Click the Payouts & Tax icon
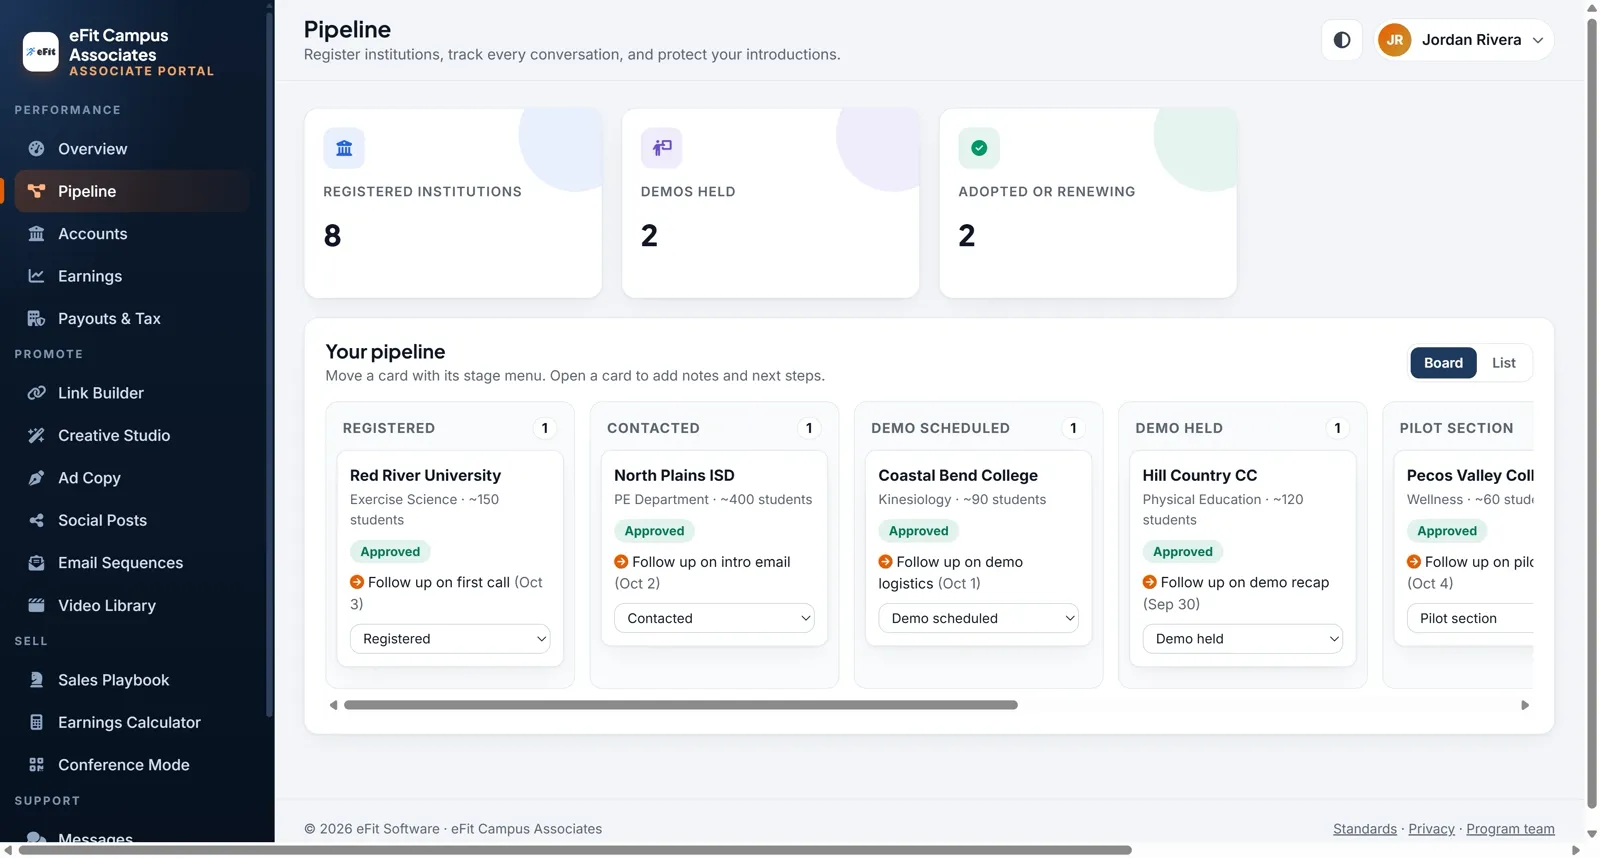 coord(37,319)
